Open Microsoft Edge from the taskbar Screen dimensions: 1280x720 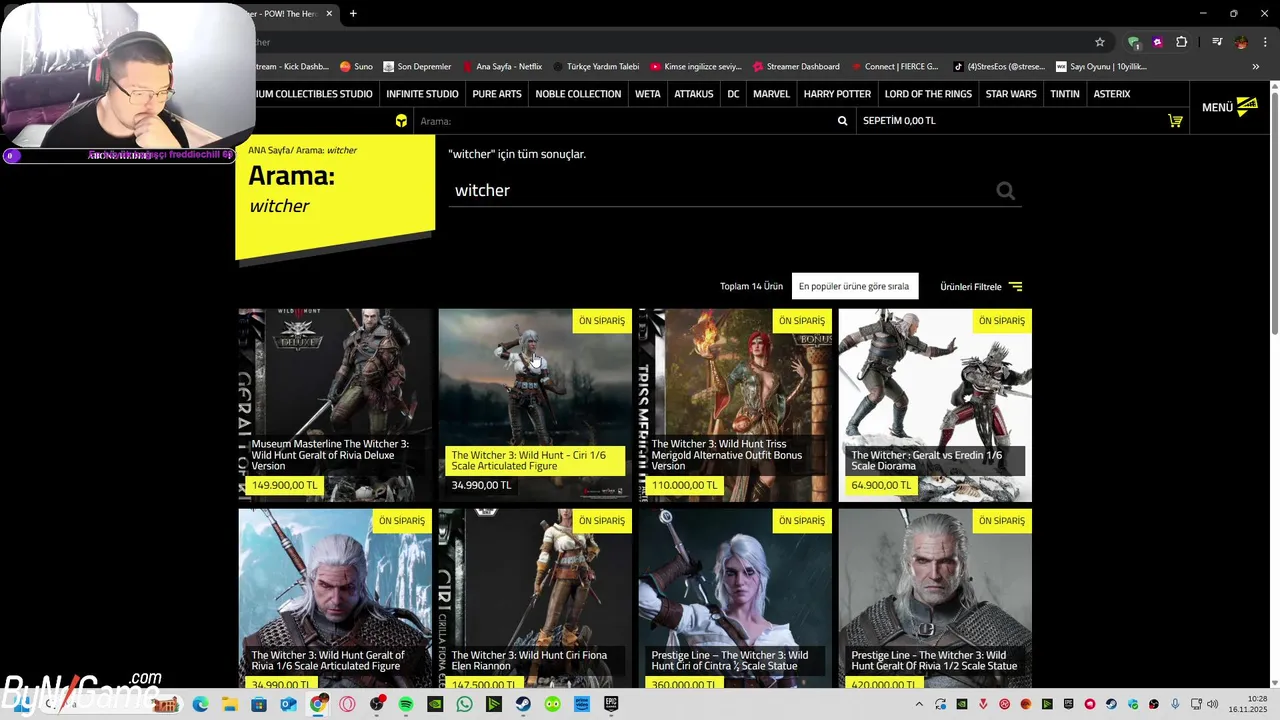tap(200, 704)
